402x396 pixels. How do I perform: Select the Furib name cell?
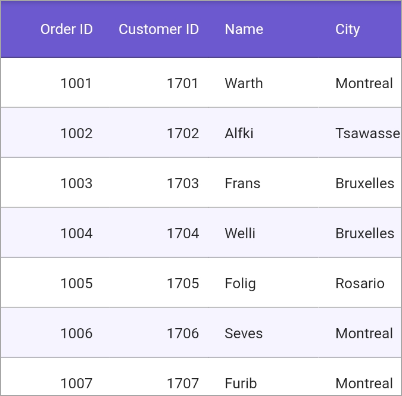[263, 377]
